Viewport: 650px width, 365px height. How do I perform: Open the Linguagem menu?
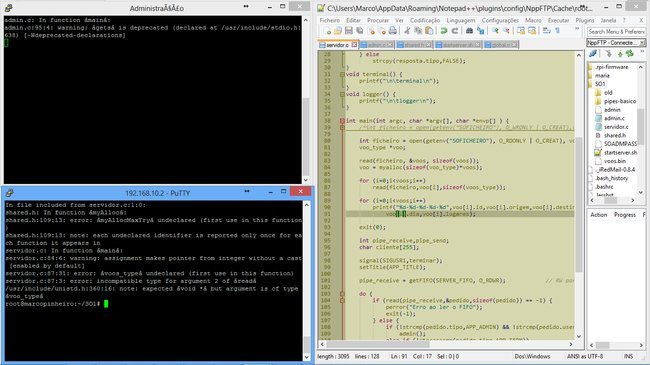click(461, 20)
